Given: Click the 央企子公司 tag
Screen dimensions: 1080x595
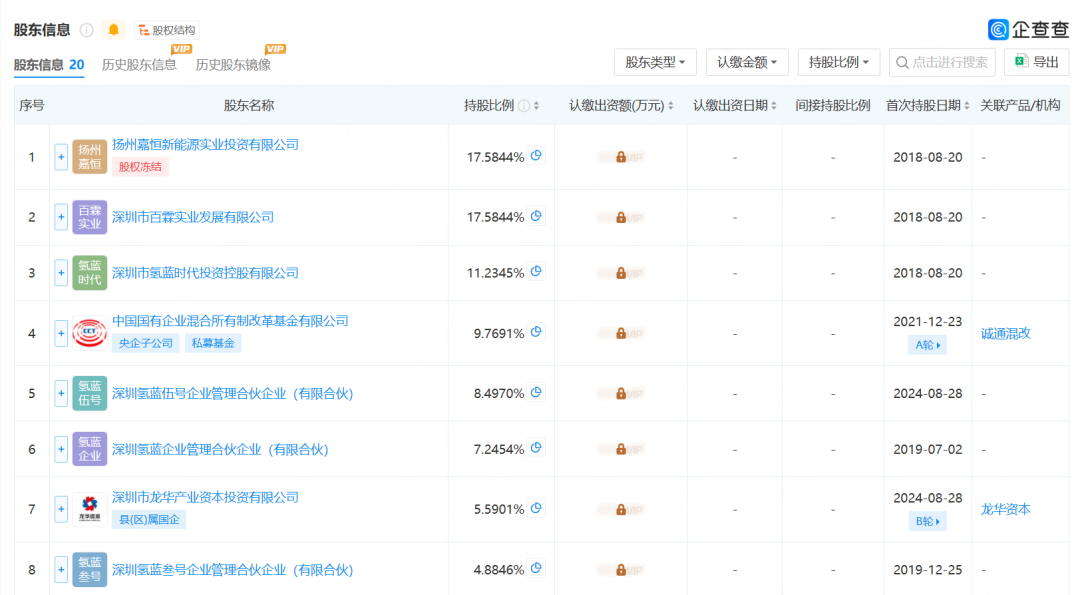Looking at the screenshot, I should [x=145, y=343].
